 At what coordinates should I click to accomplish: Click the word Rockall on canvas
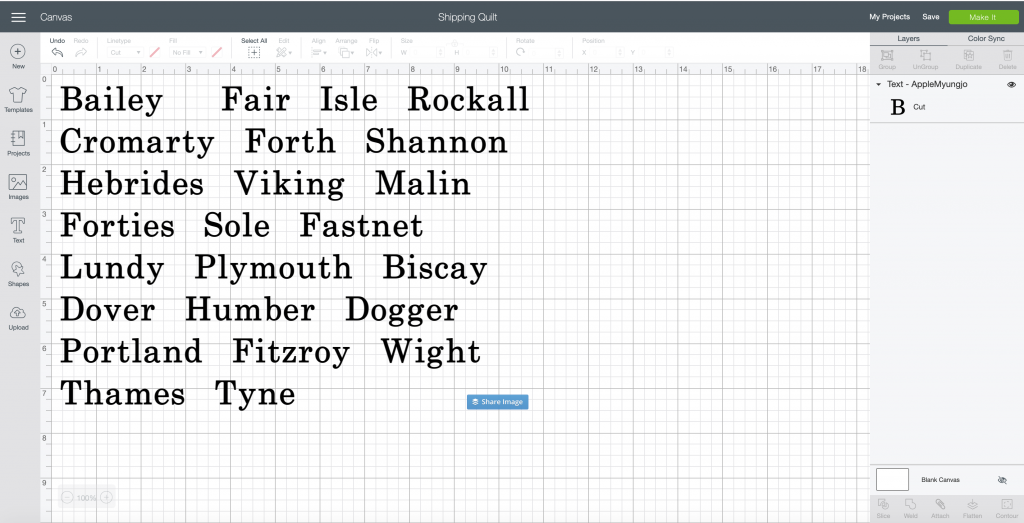pos(468,99)
